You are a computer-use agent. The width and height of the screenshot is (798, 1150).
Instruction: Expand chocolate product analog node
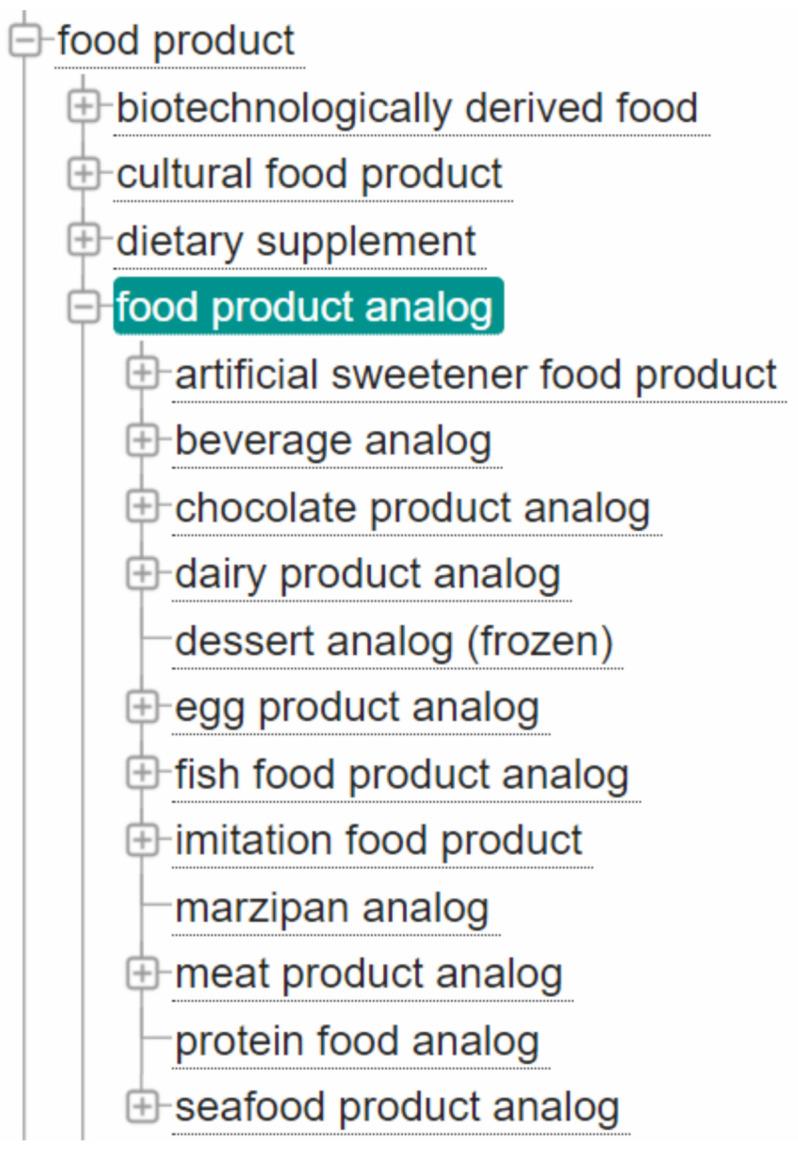point(142,508)
